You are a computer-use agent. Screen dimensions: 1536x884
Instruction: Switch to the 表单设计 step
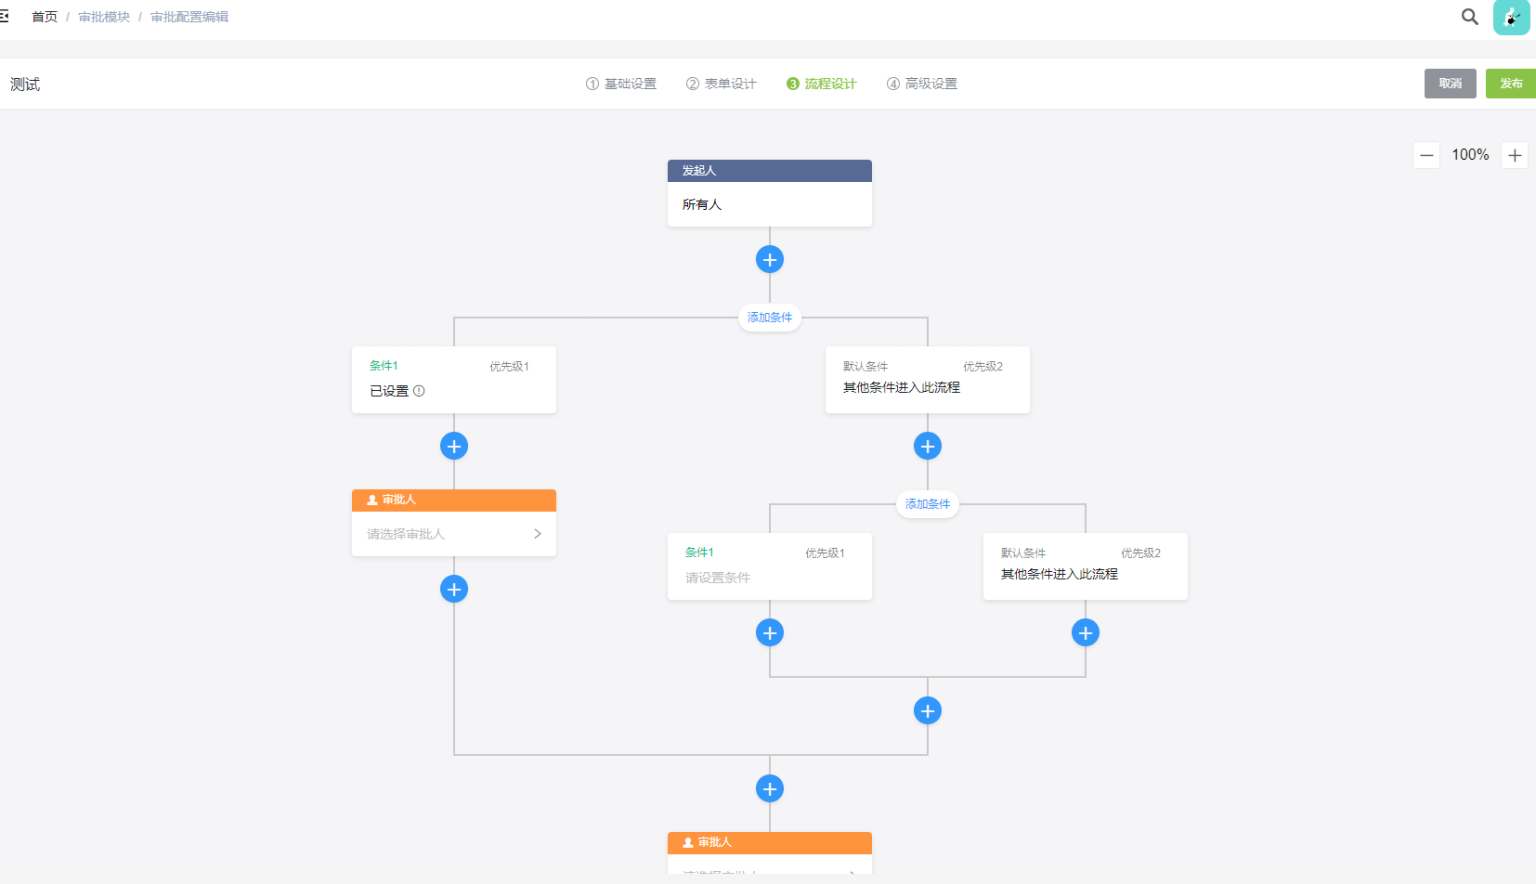(721, 84)
